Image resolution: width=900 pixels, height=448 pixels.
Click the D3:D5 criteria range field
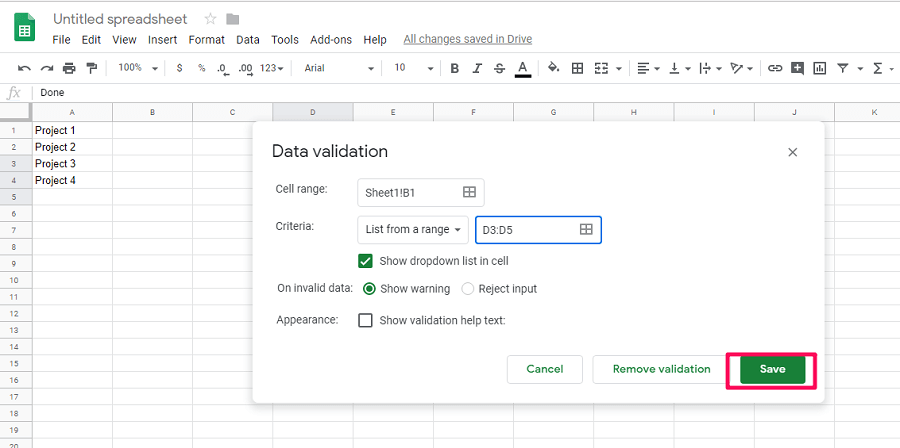[x=538, y=229]
